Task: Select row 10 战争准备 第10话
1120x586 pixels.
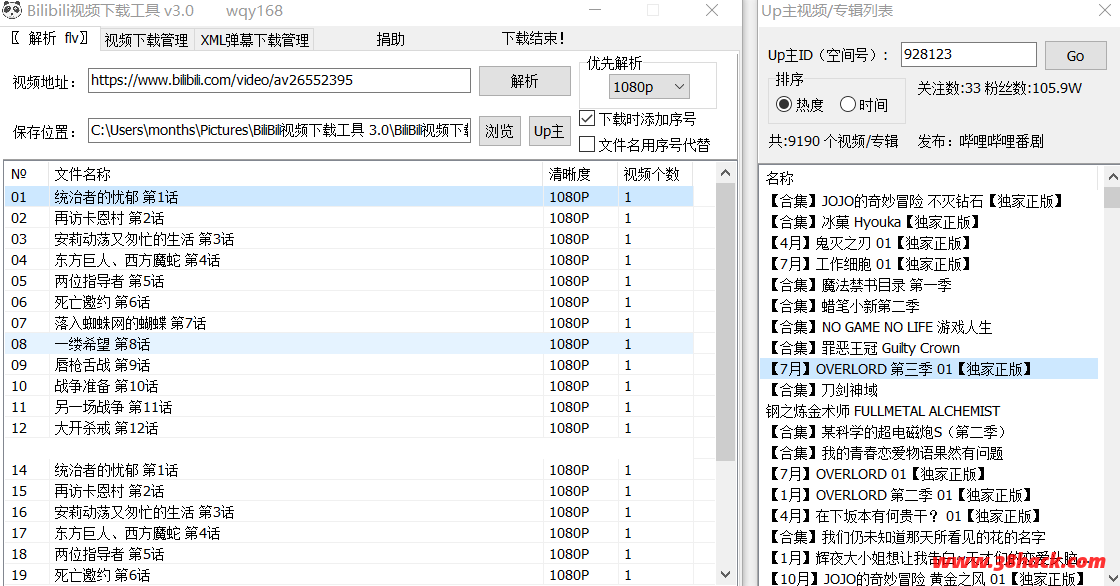Action: tap(349, 386)
